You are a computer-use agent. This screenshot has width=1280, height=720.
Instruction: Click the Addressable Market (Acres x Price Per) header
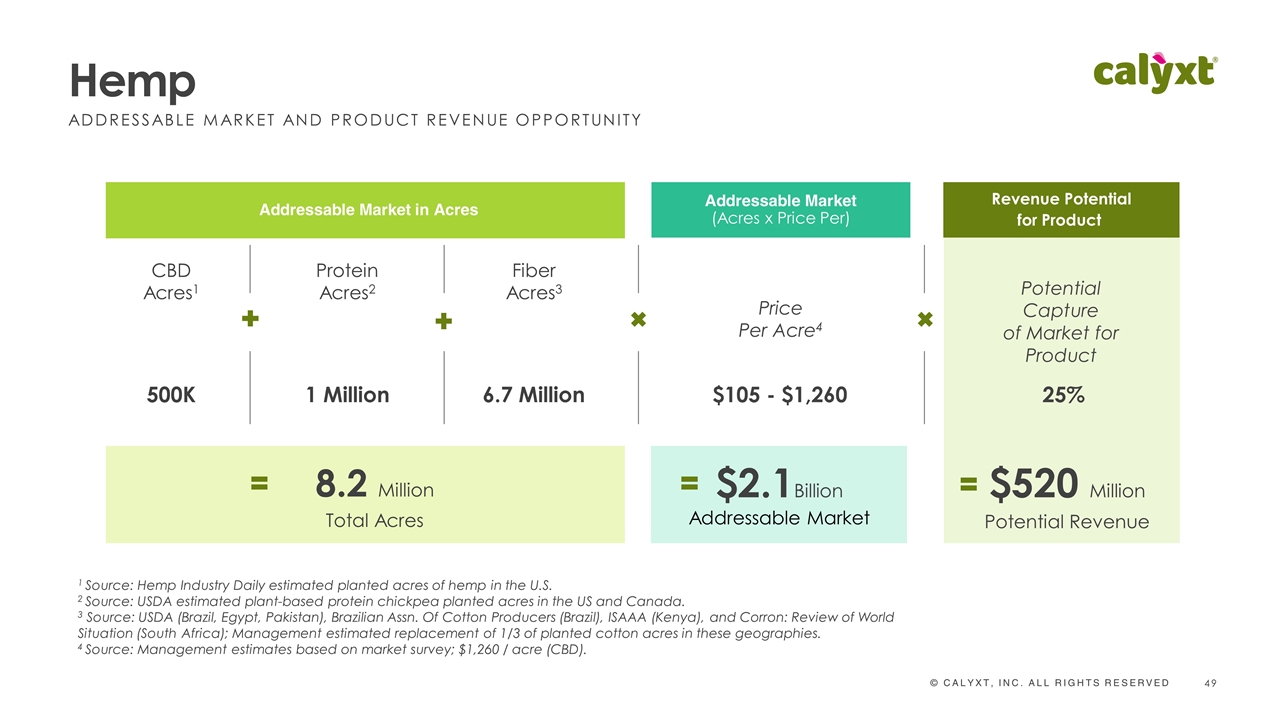(781, 210)
